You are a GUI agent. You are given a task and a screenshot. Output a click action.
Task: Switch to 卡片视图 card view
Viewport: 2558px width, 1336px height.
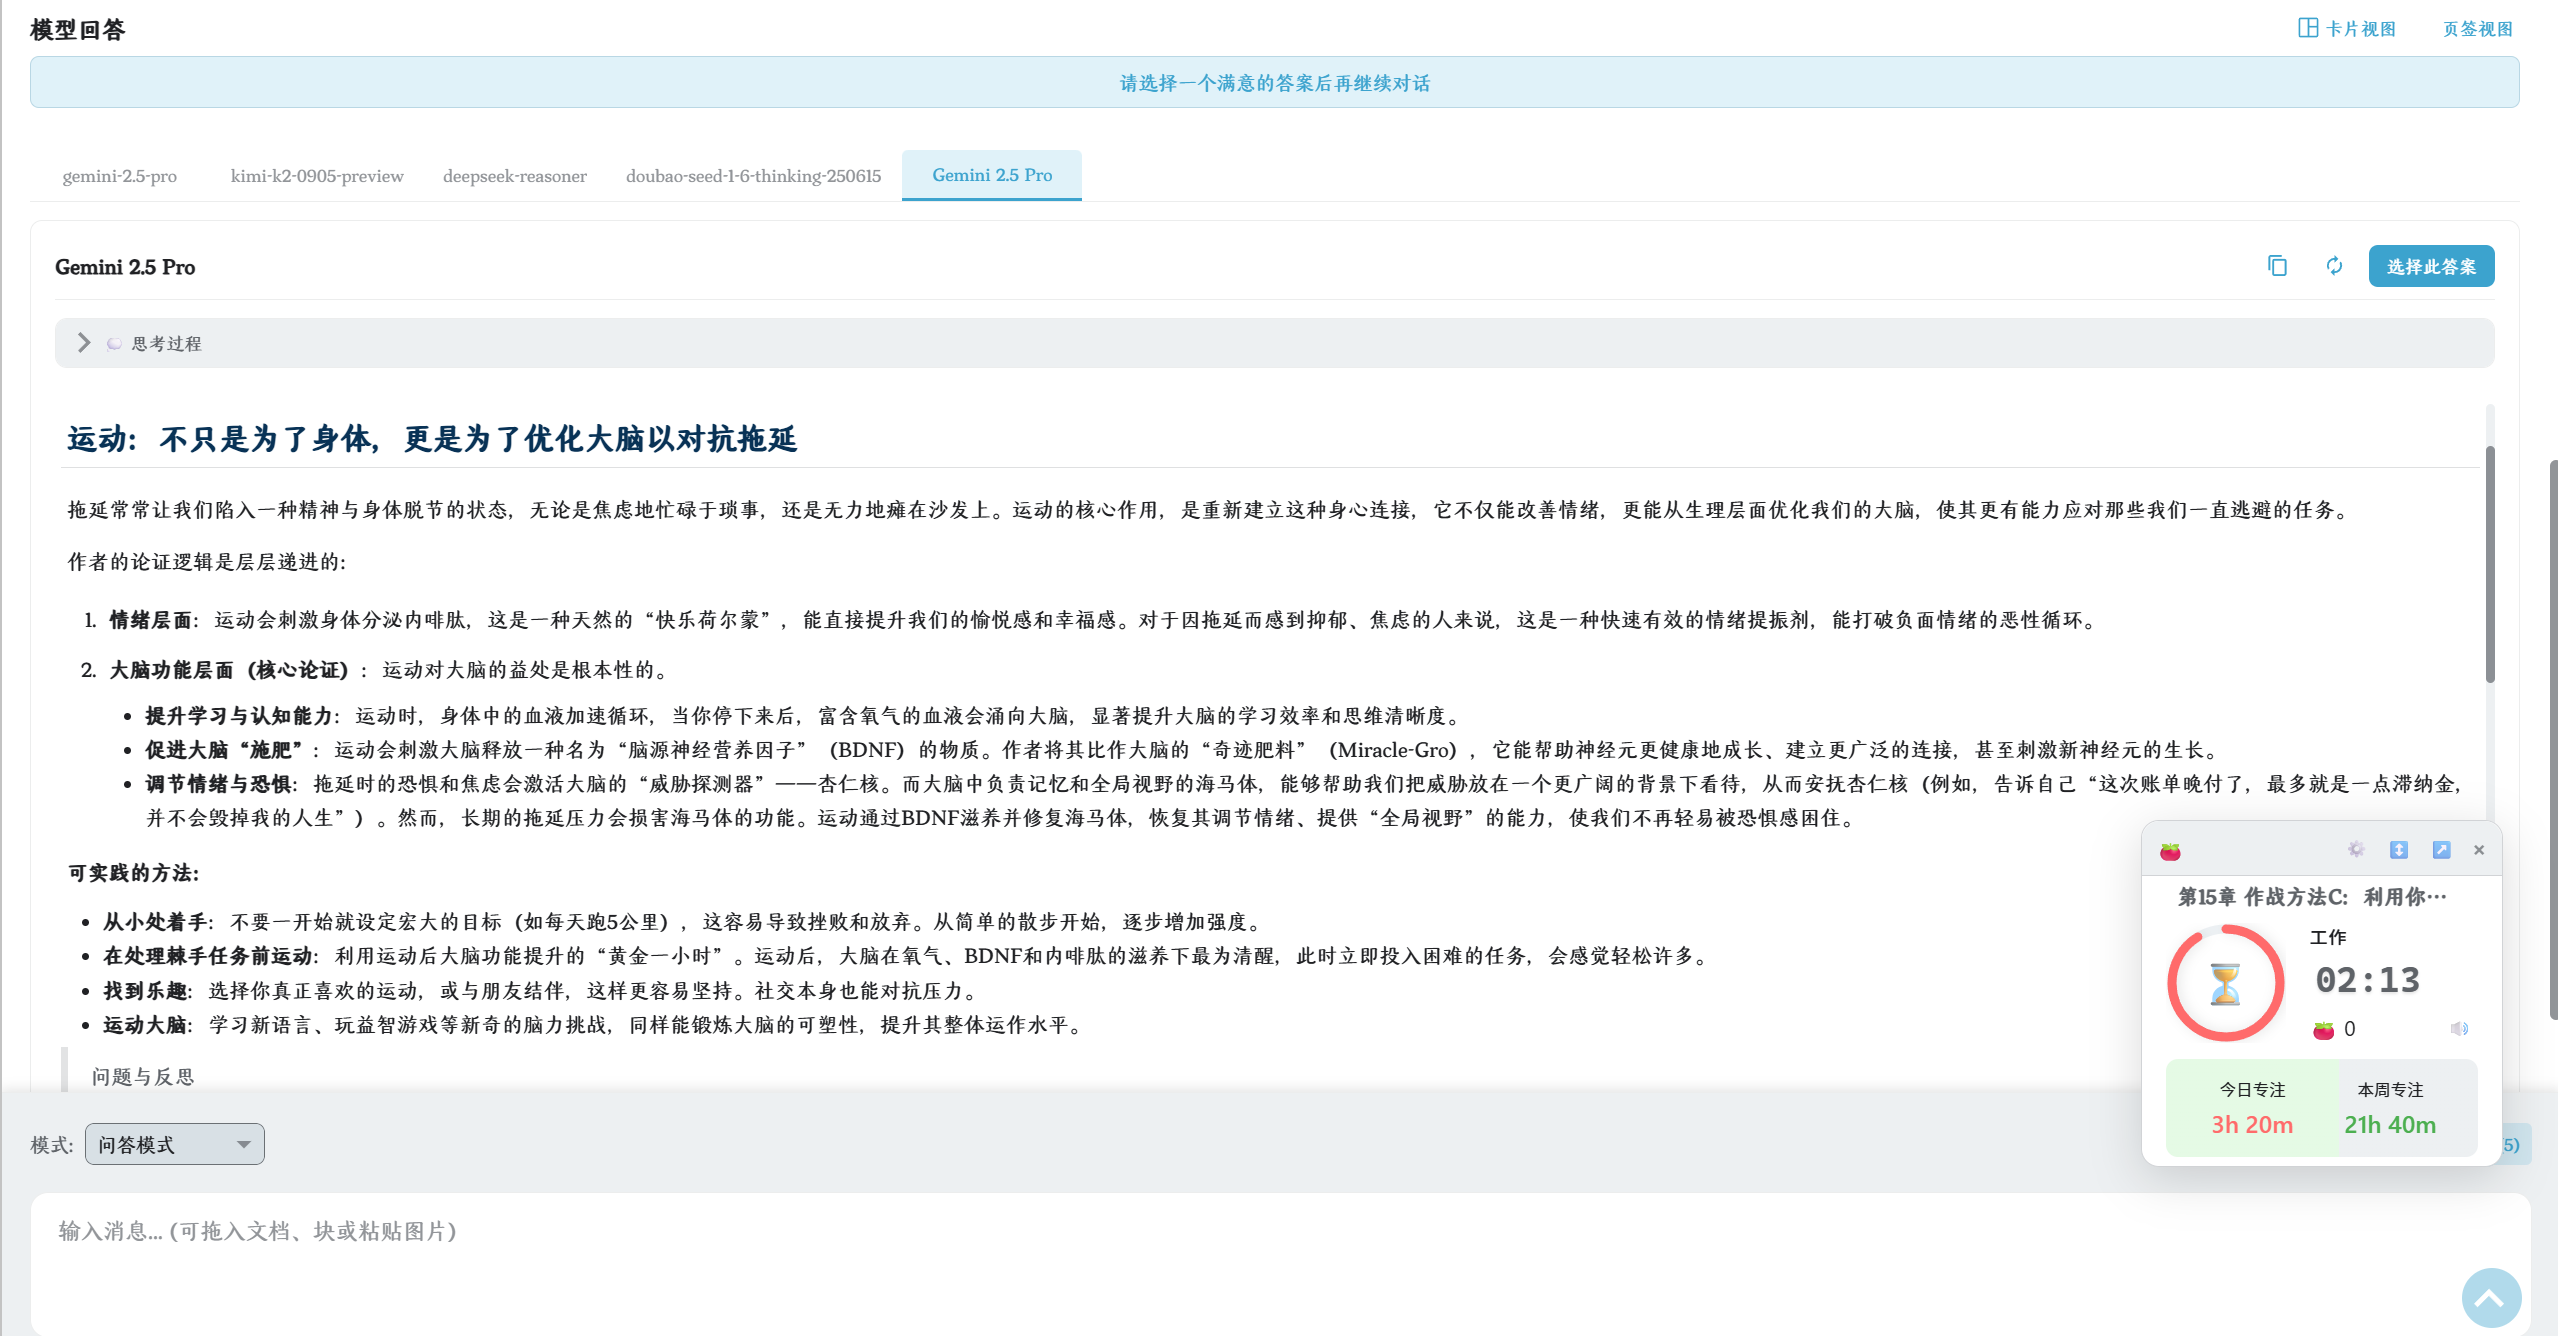[x=2347, y=29]
